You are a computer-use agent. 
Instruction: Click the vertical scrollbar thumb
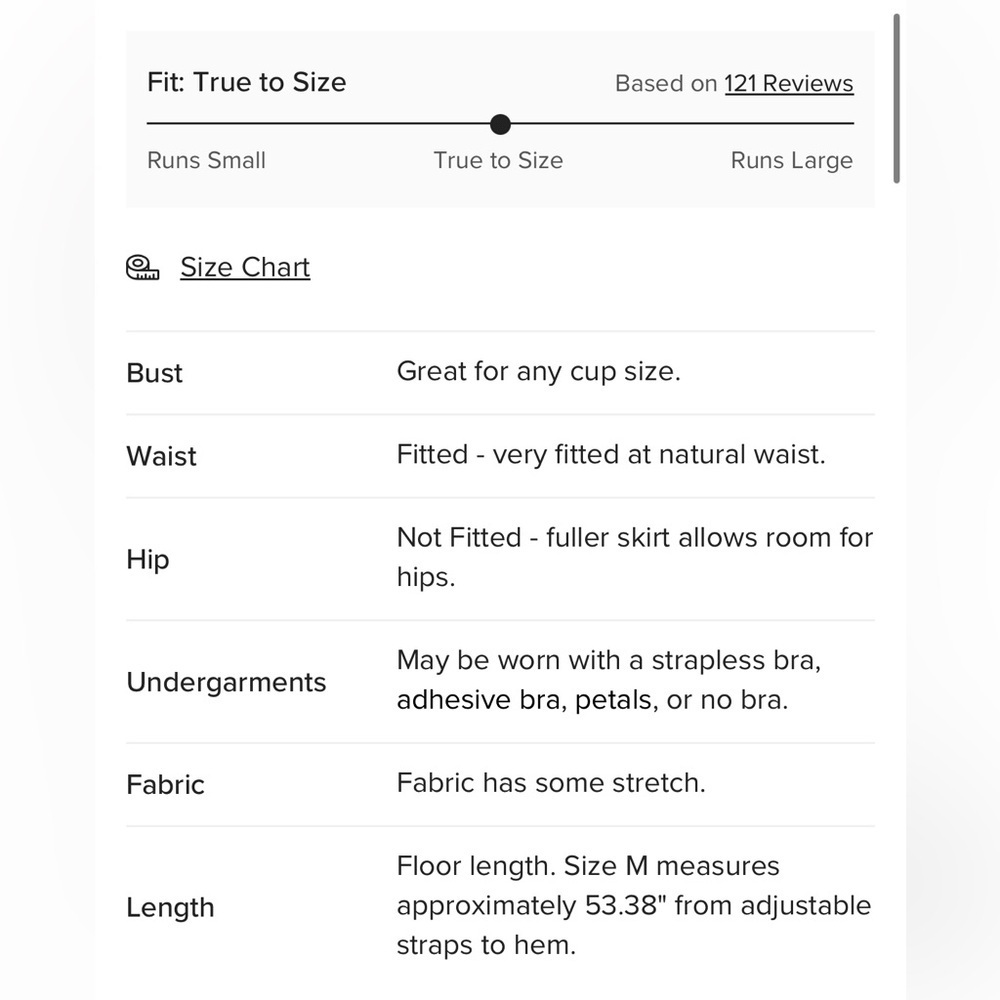[896, 99]
